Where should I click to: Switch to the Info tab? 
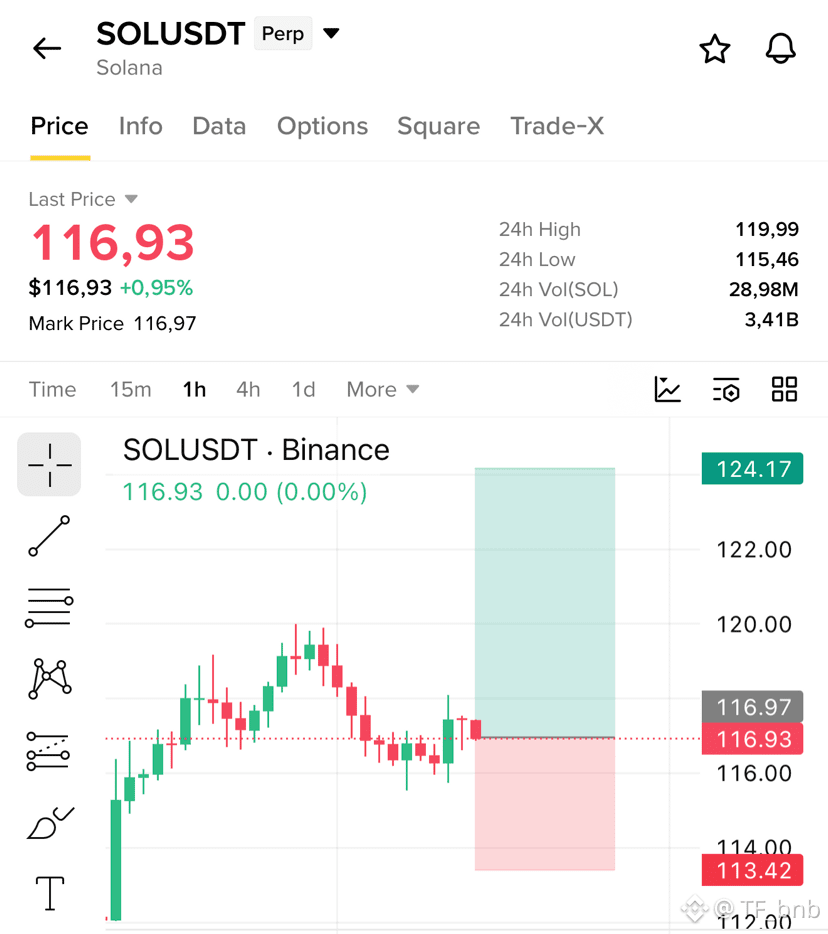click(141, 126)
